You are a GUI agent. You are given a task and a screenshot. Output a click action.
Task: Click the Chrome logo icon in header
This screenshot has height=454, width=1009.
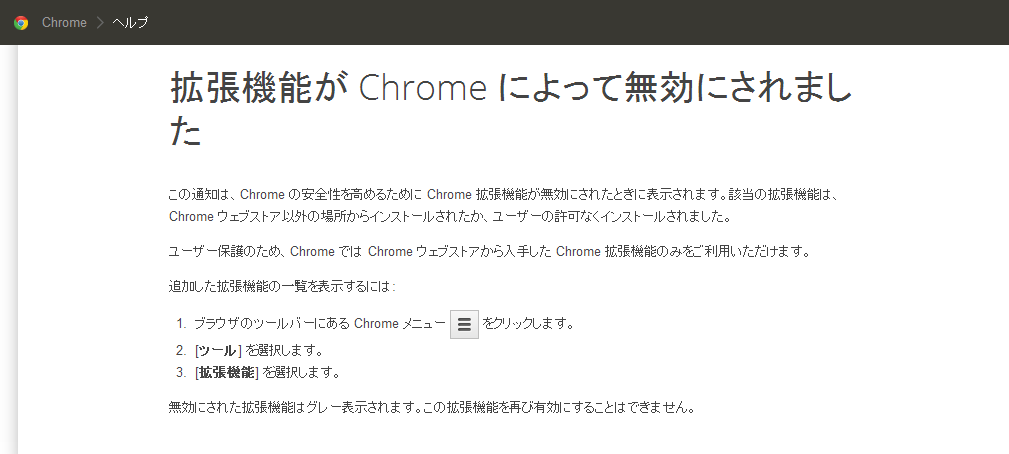click(21, 22)
